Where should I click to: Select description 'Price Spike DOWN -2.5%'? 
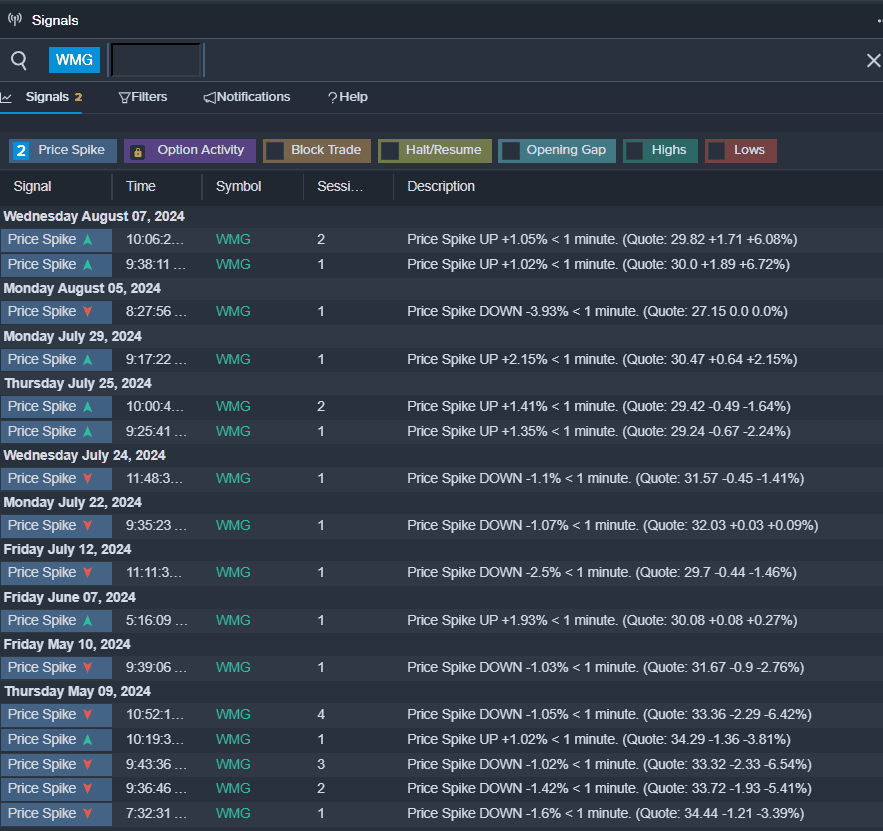pyautogui.click(x=602, y=573)
